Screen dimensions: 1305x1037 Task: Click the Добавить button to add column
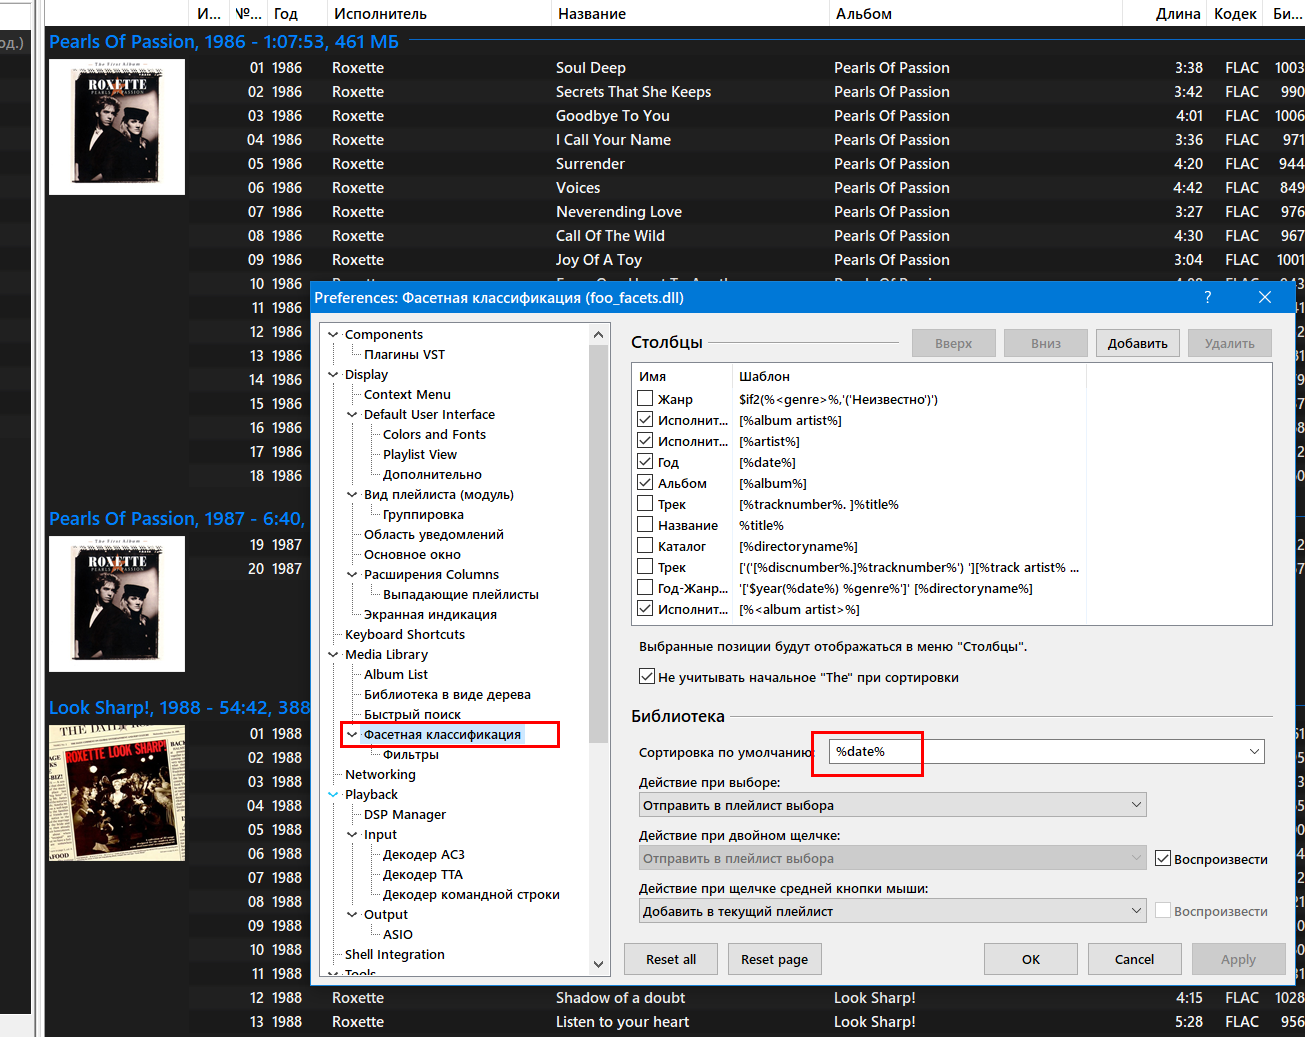pyautogui.click(x=1137, y=343)
